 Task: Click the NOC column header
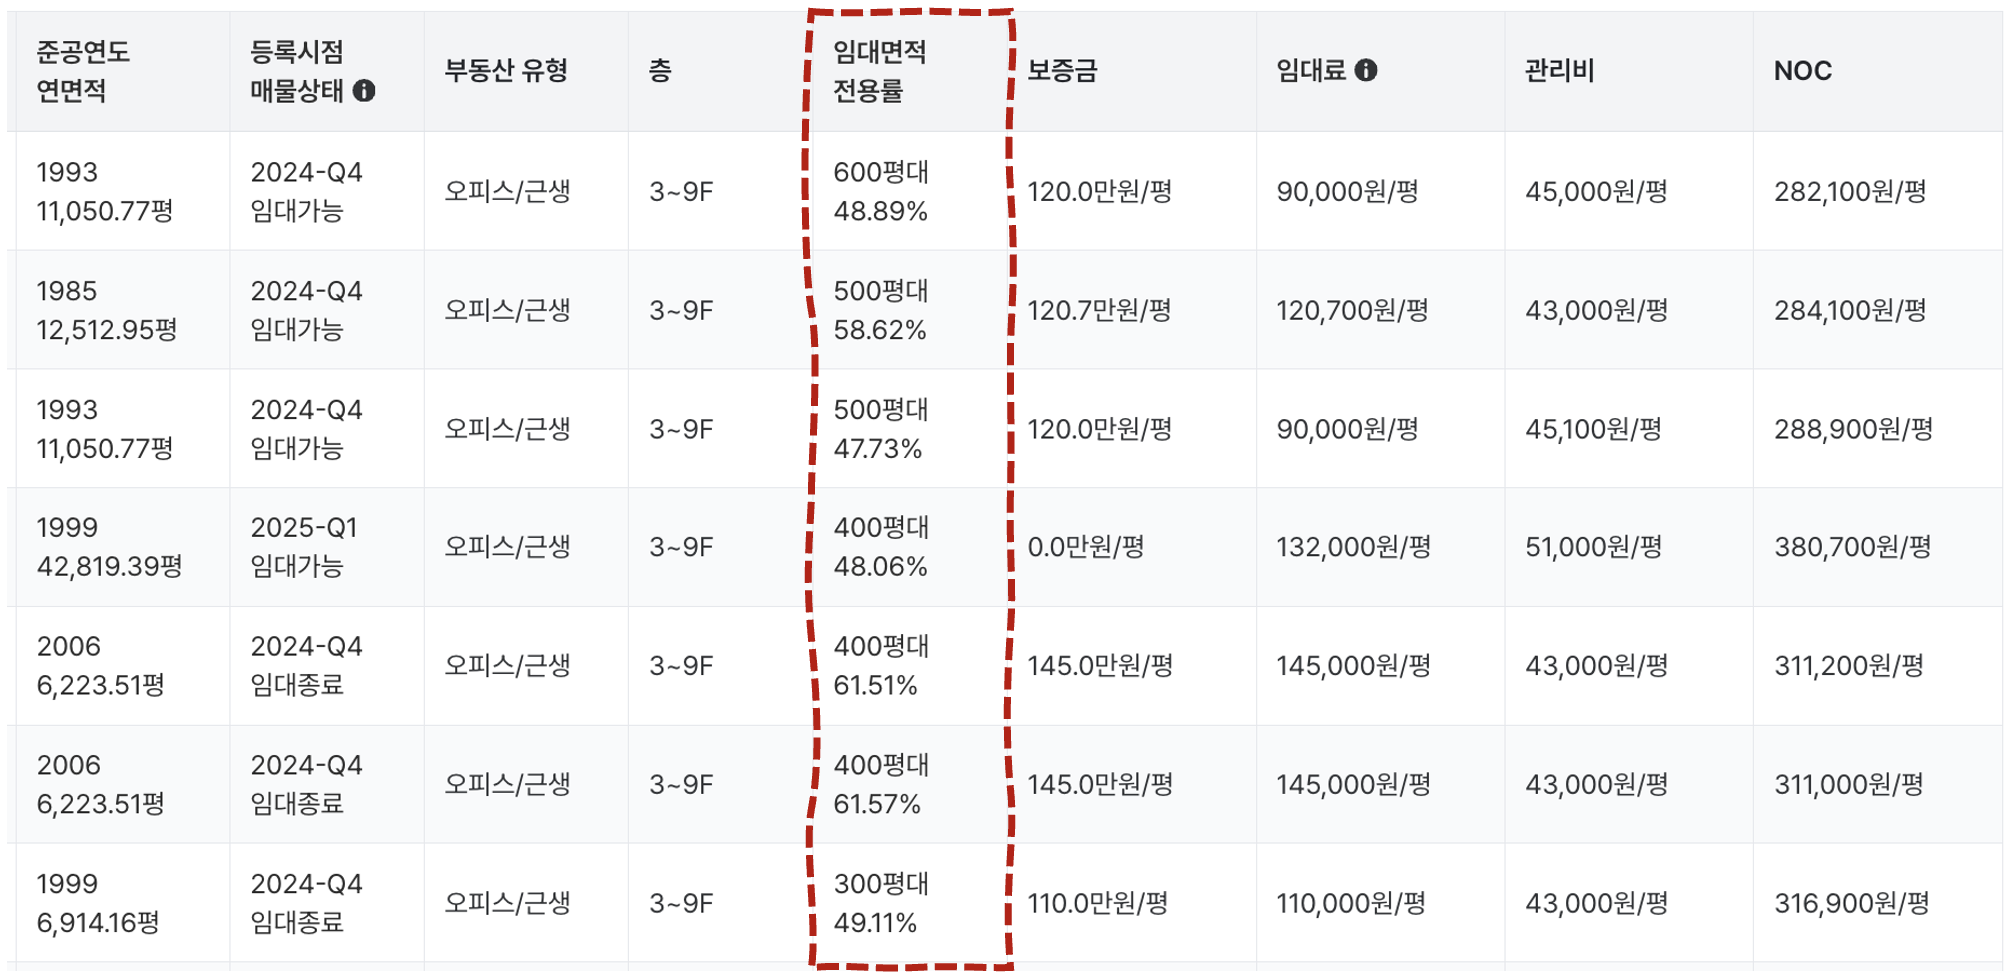1802,71
